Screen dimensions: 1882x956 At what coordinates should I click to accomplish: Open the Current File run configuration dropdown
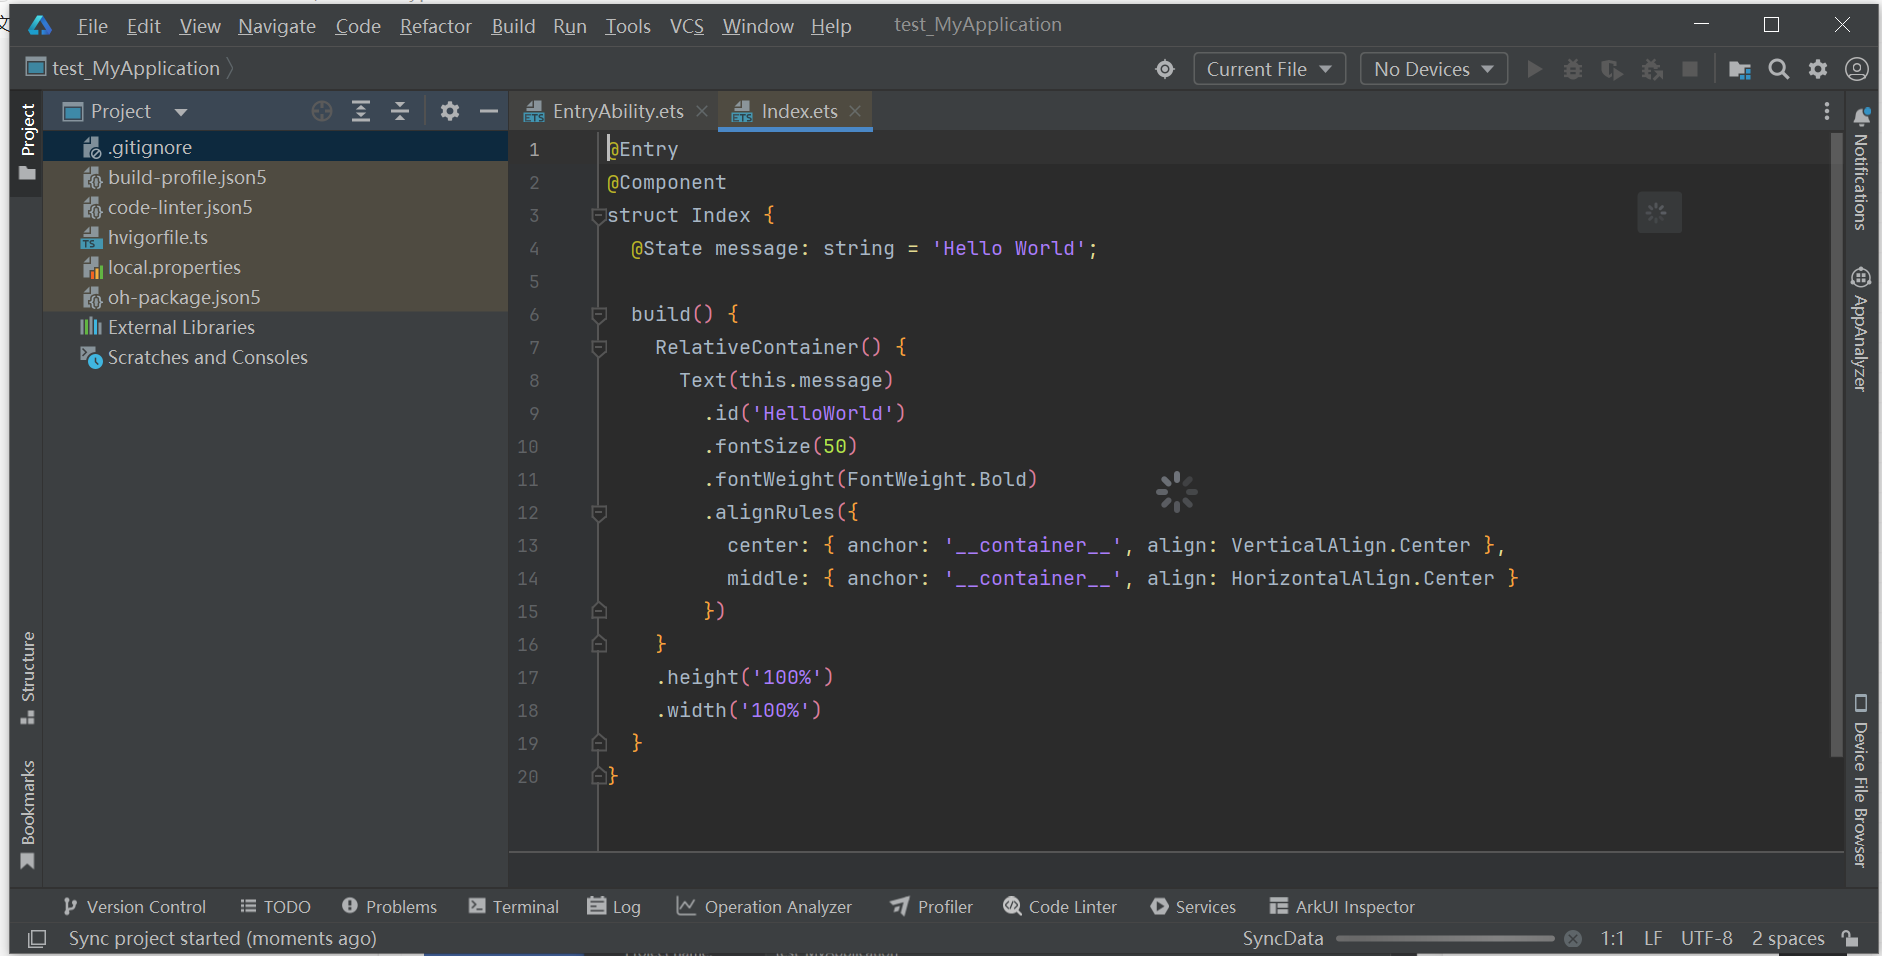(x=1268, y=69)
